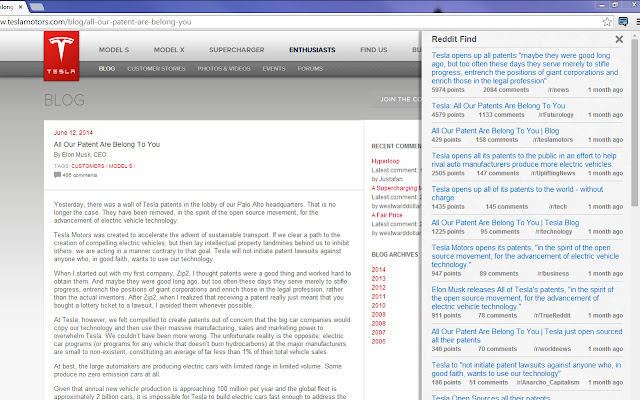
Task: Click the Reddit Find panel scrollbar
Action: tap(635, 122)
